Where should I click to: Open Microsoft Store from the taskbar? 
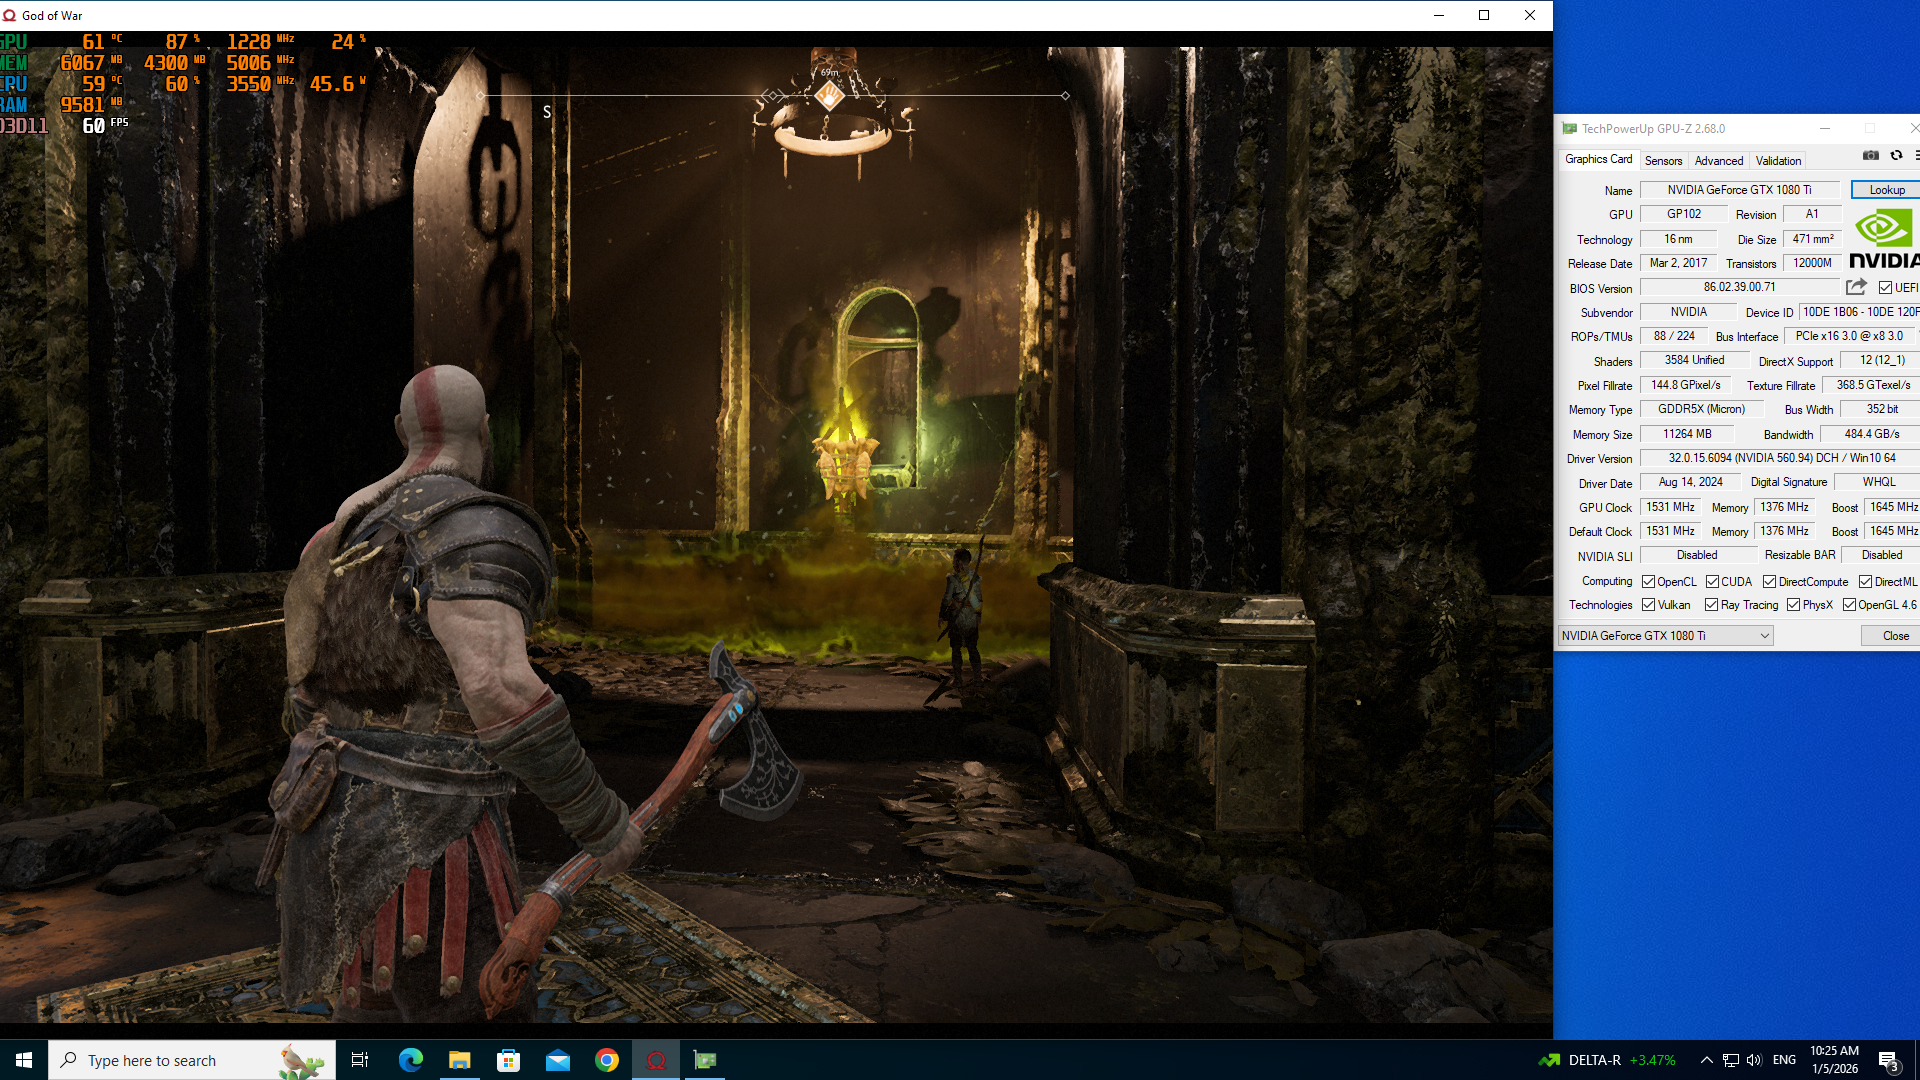point(508,1060)
